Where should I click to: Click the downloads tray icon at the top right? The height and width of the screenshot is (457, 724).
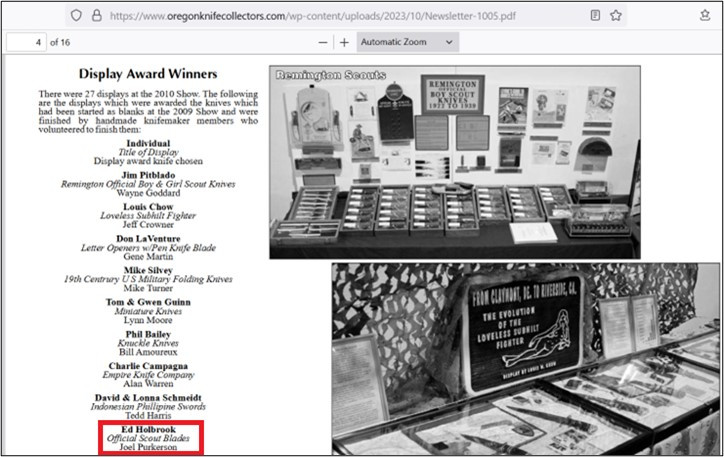tap(705, 15)
